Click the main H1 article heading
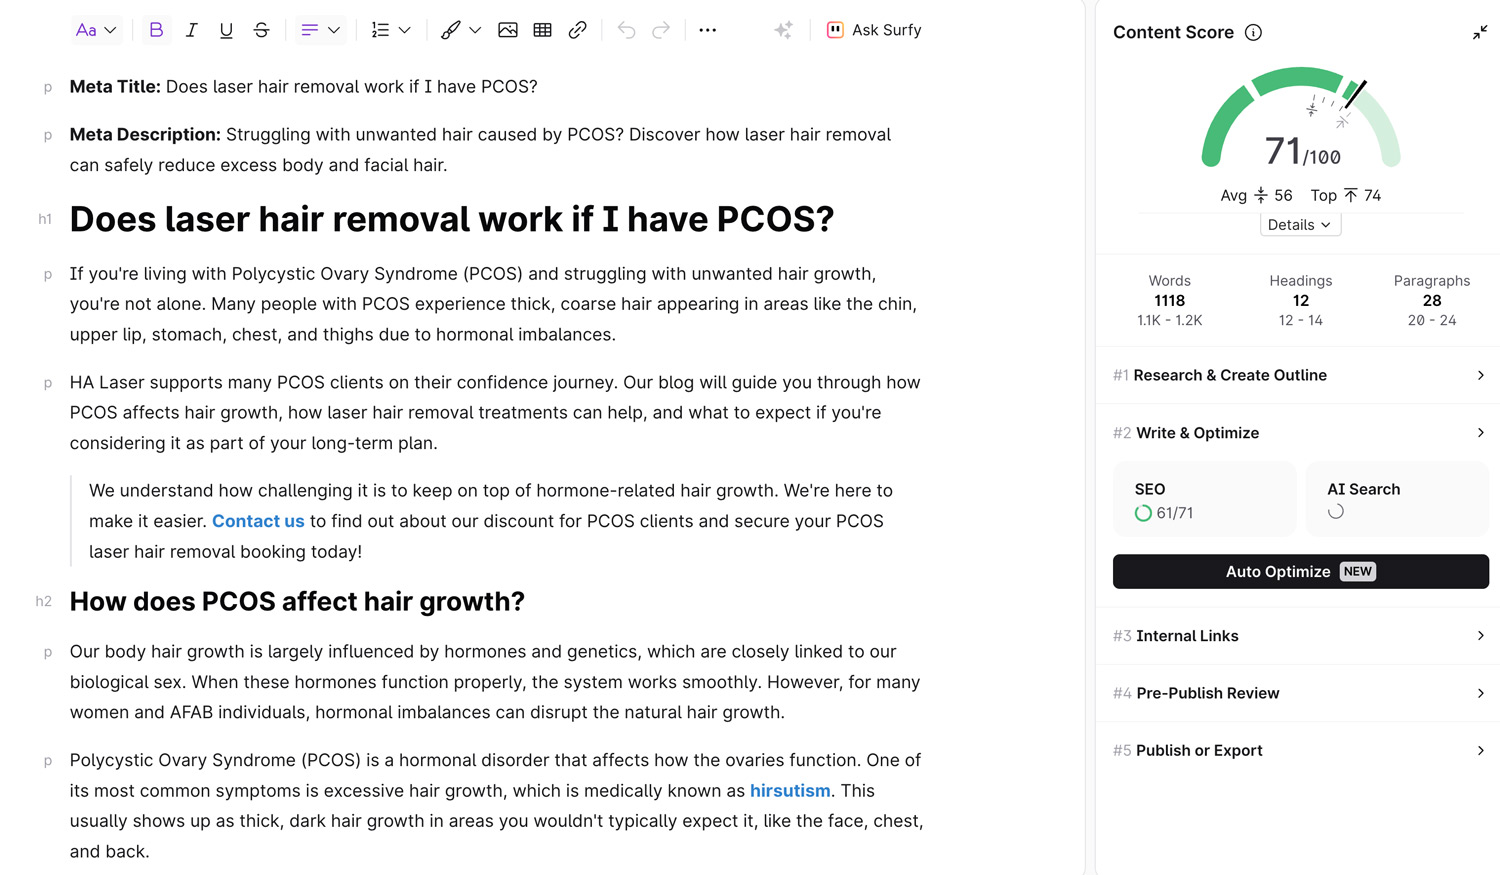Viewport: 1500px width, 875px height. point(452,219)
